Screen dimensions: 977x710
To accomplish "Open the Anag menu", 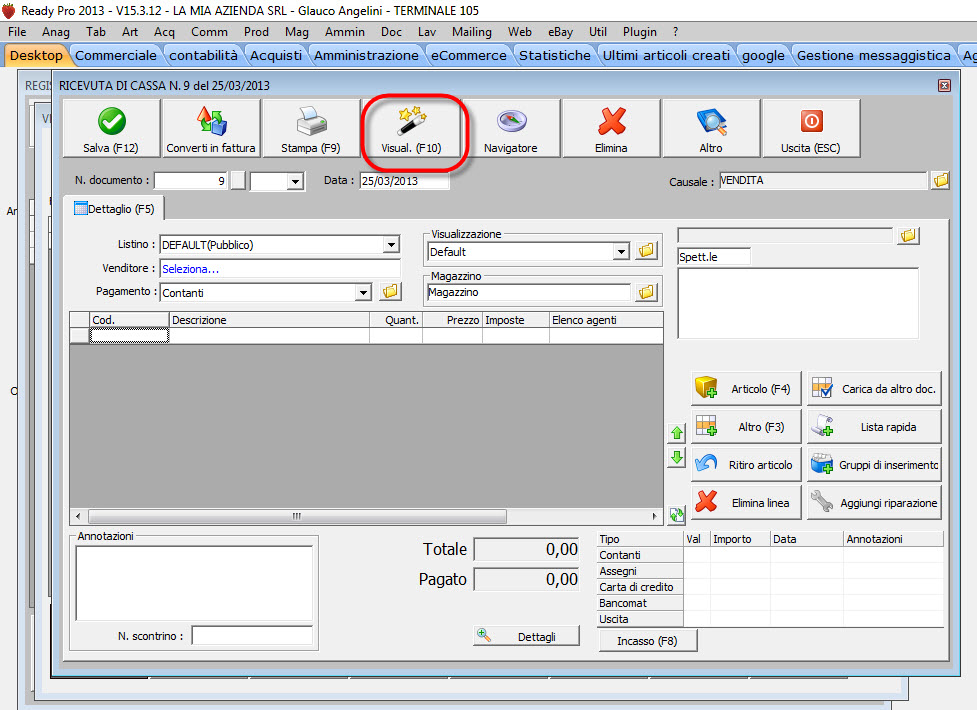I will pyautogui.click(x=55, y=32).
